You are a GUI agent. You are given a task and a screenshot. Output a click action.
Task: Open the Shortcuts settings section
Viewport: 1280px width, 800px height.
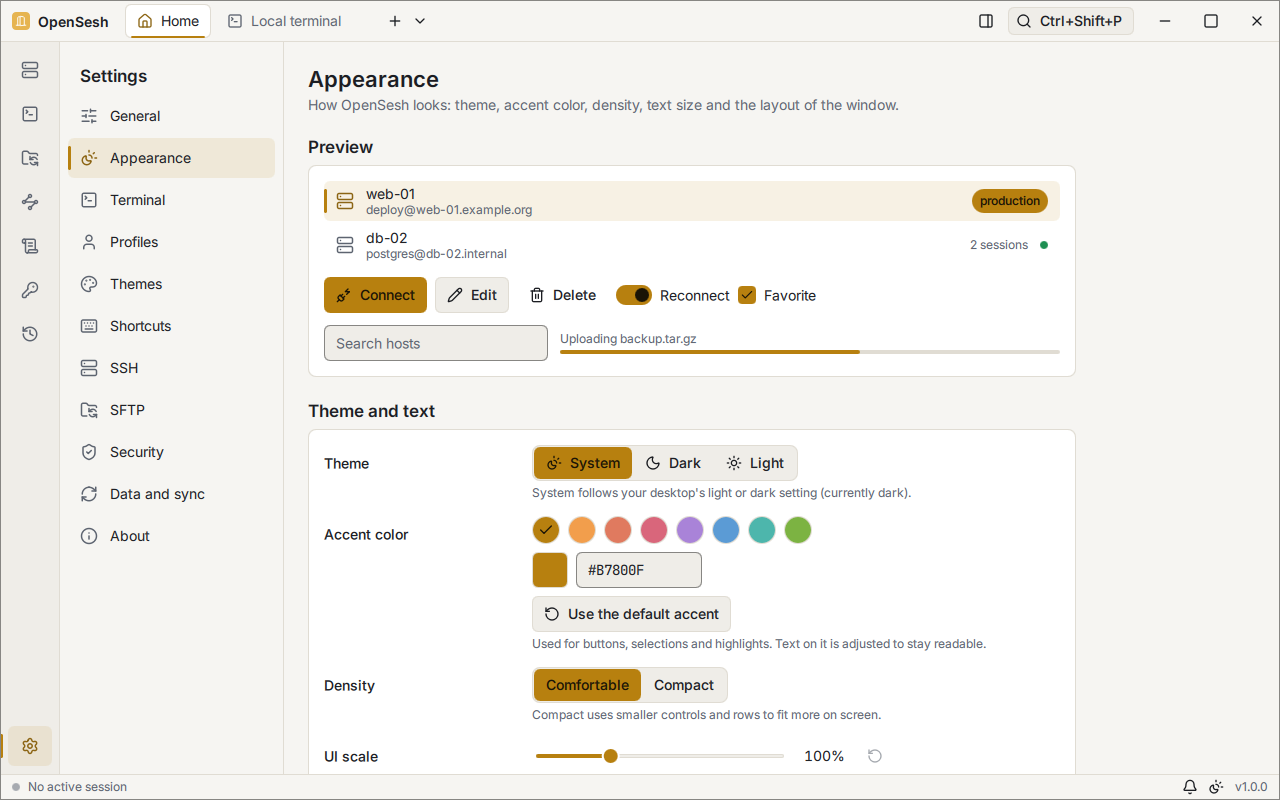172,326
